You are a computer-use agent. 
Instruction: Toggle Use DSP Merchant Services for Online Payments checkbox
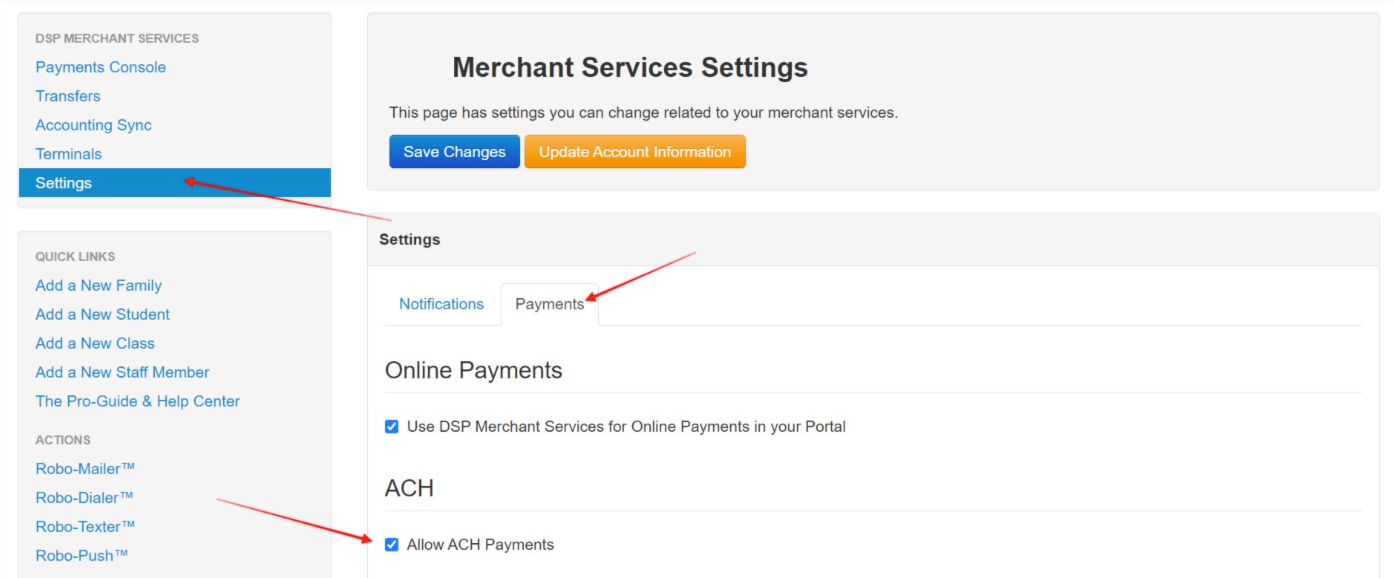(392, 427)
